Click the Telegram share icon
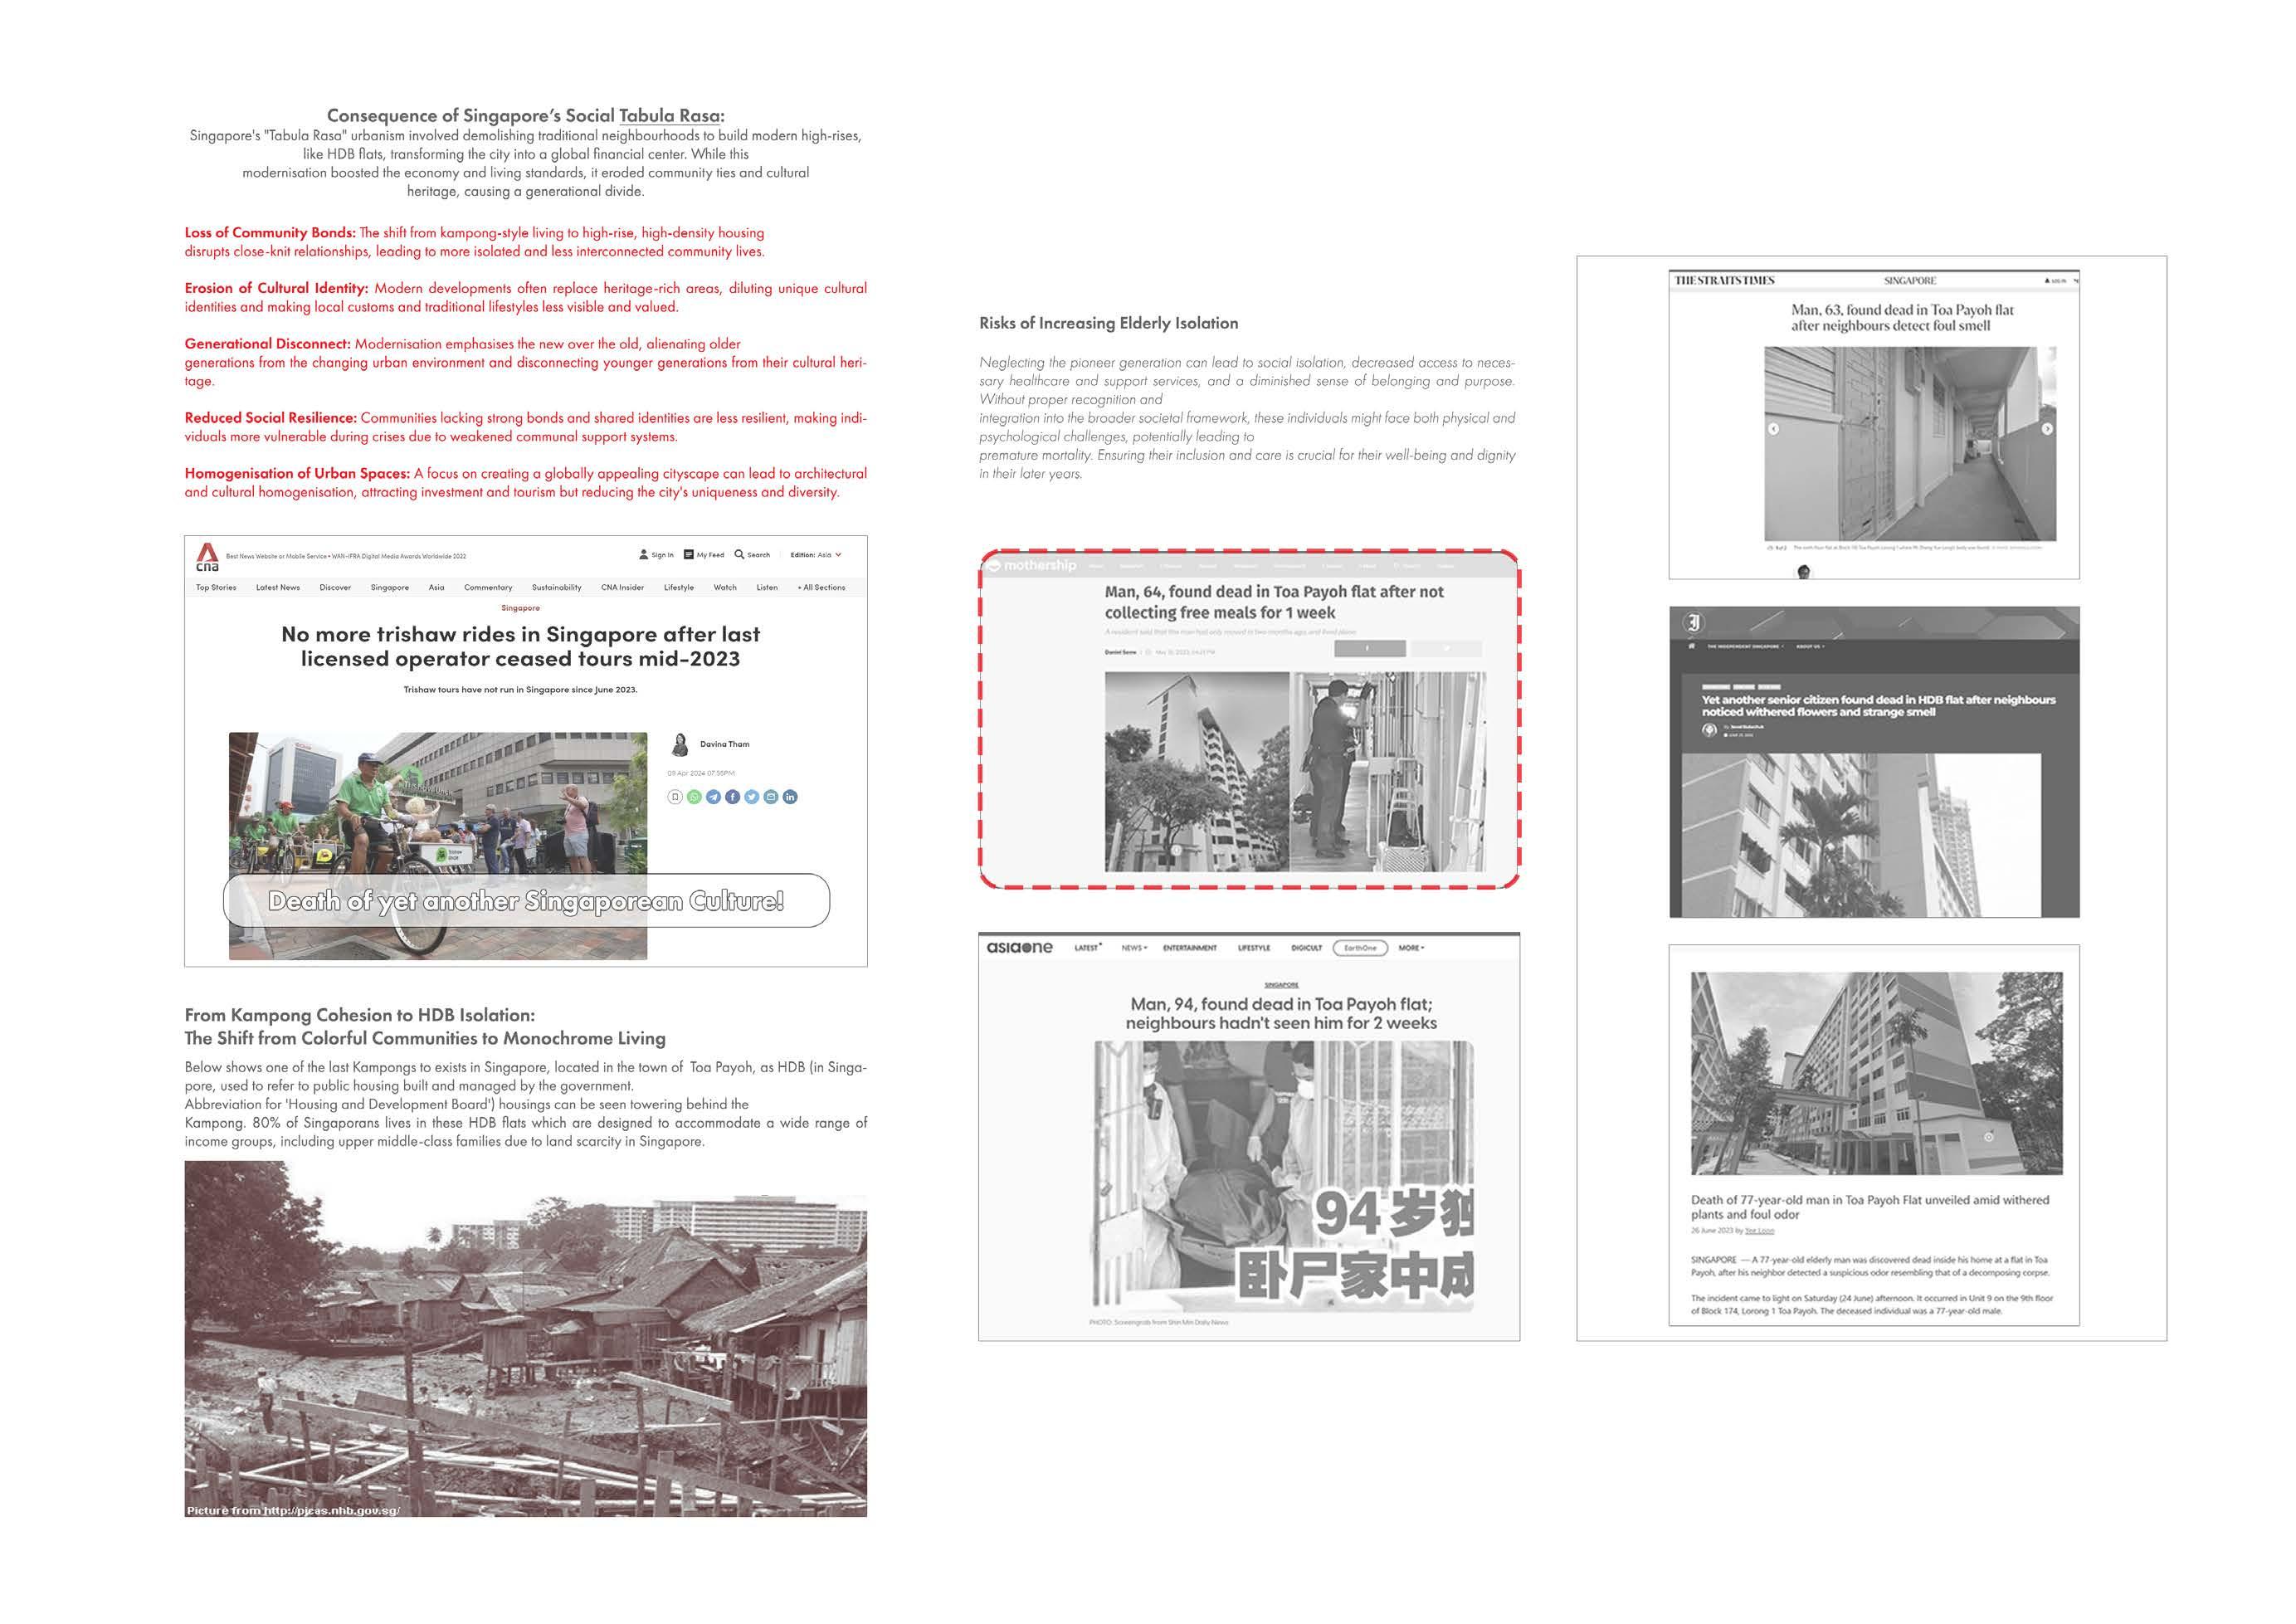The height and width of the screenshot is (1624, 2296). pyautogui.click(x=713, y=797)
